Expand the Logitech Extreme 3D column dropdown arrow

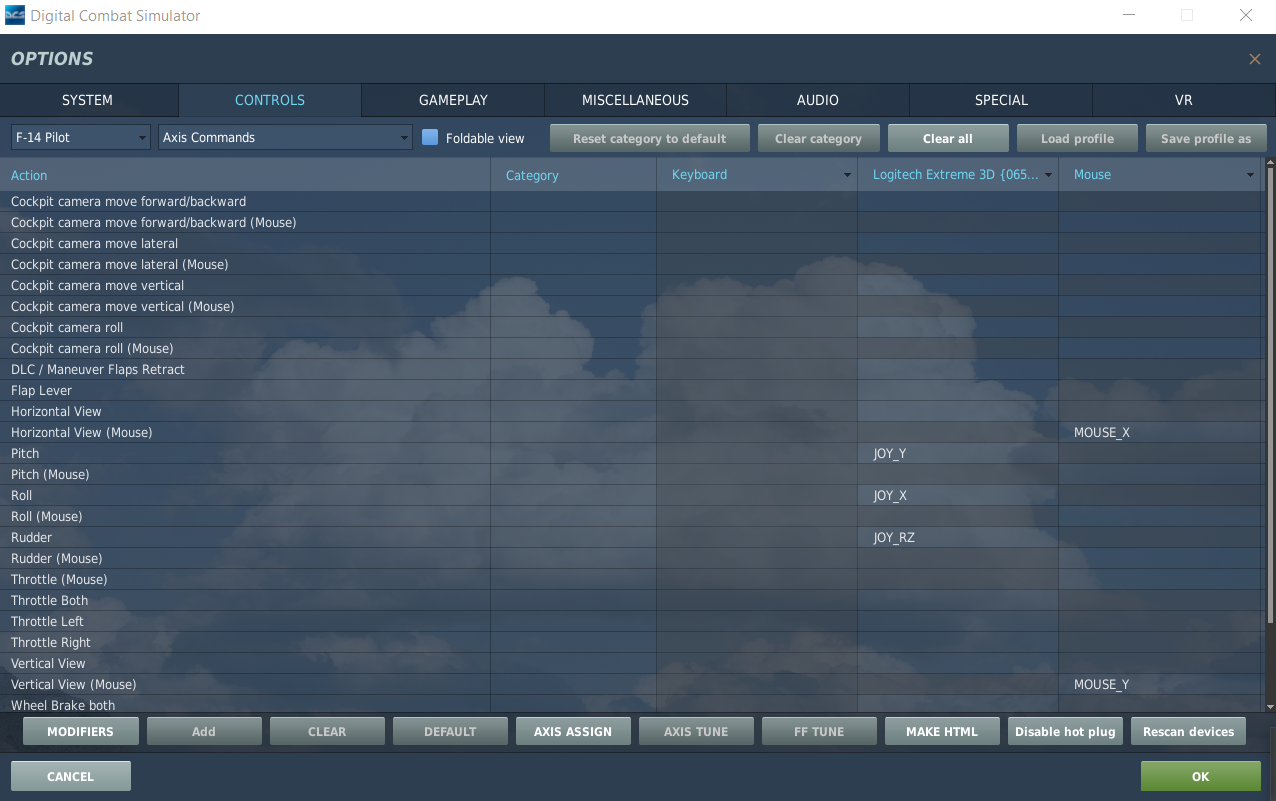point(1049,175)
